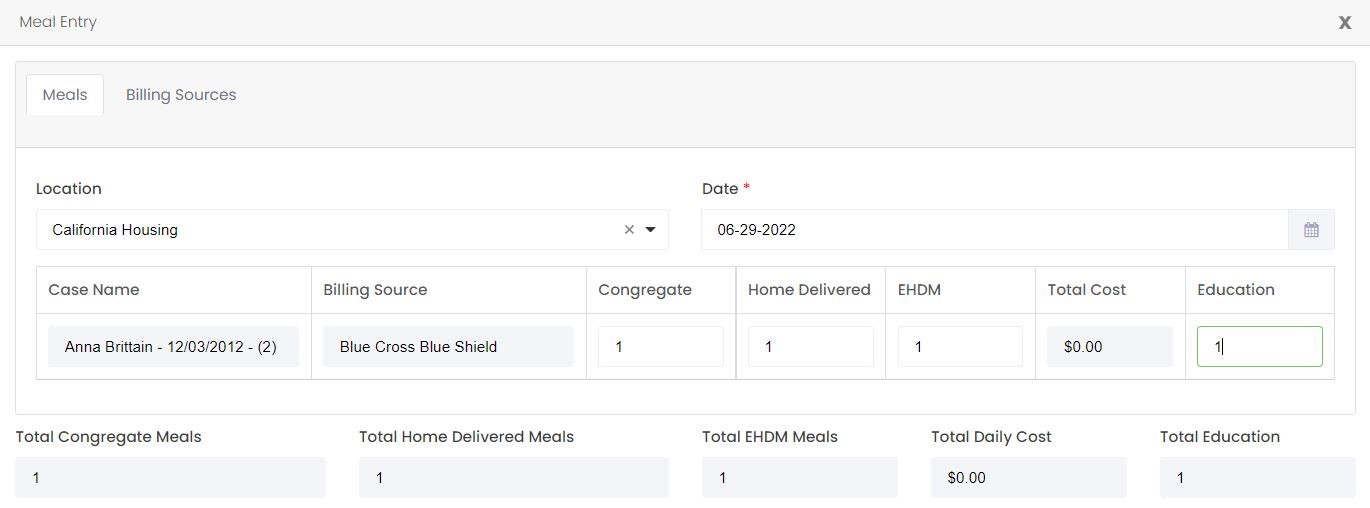Click the Total EHDM Meals field

tap(799, 478)
